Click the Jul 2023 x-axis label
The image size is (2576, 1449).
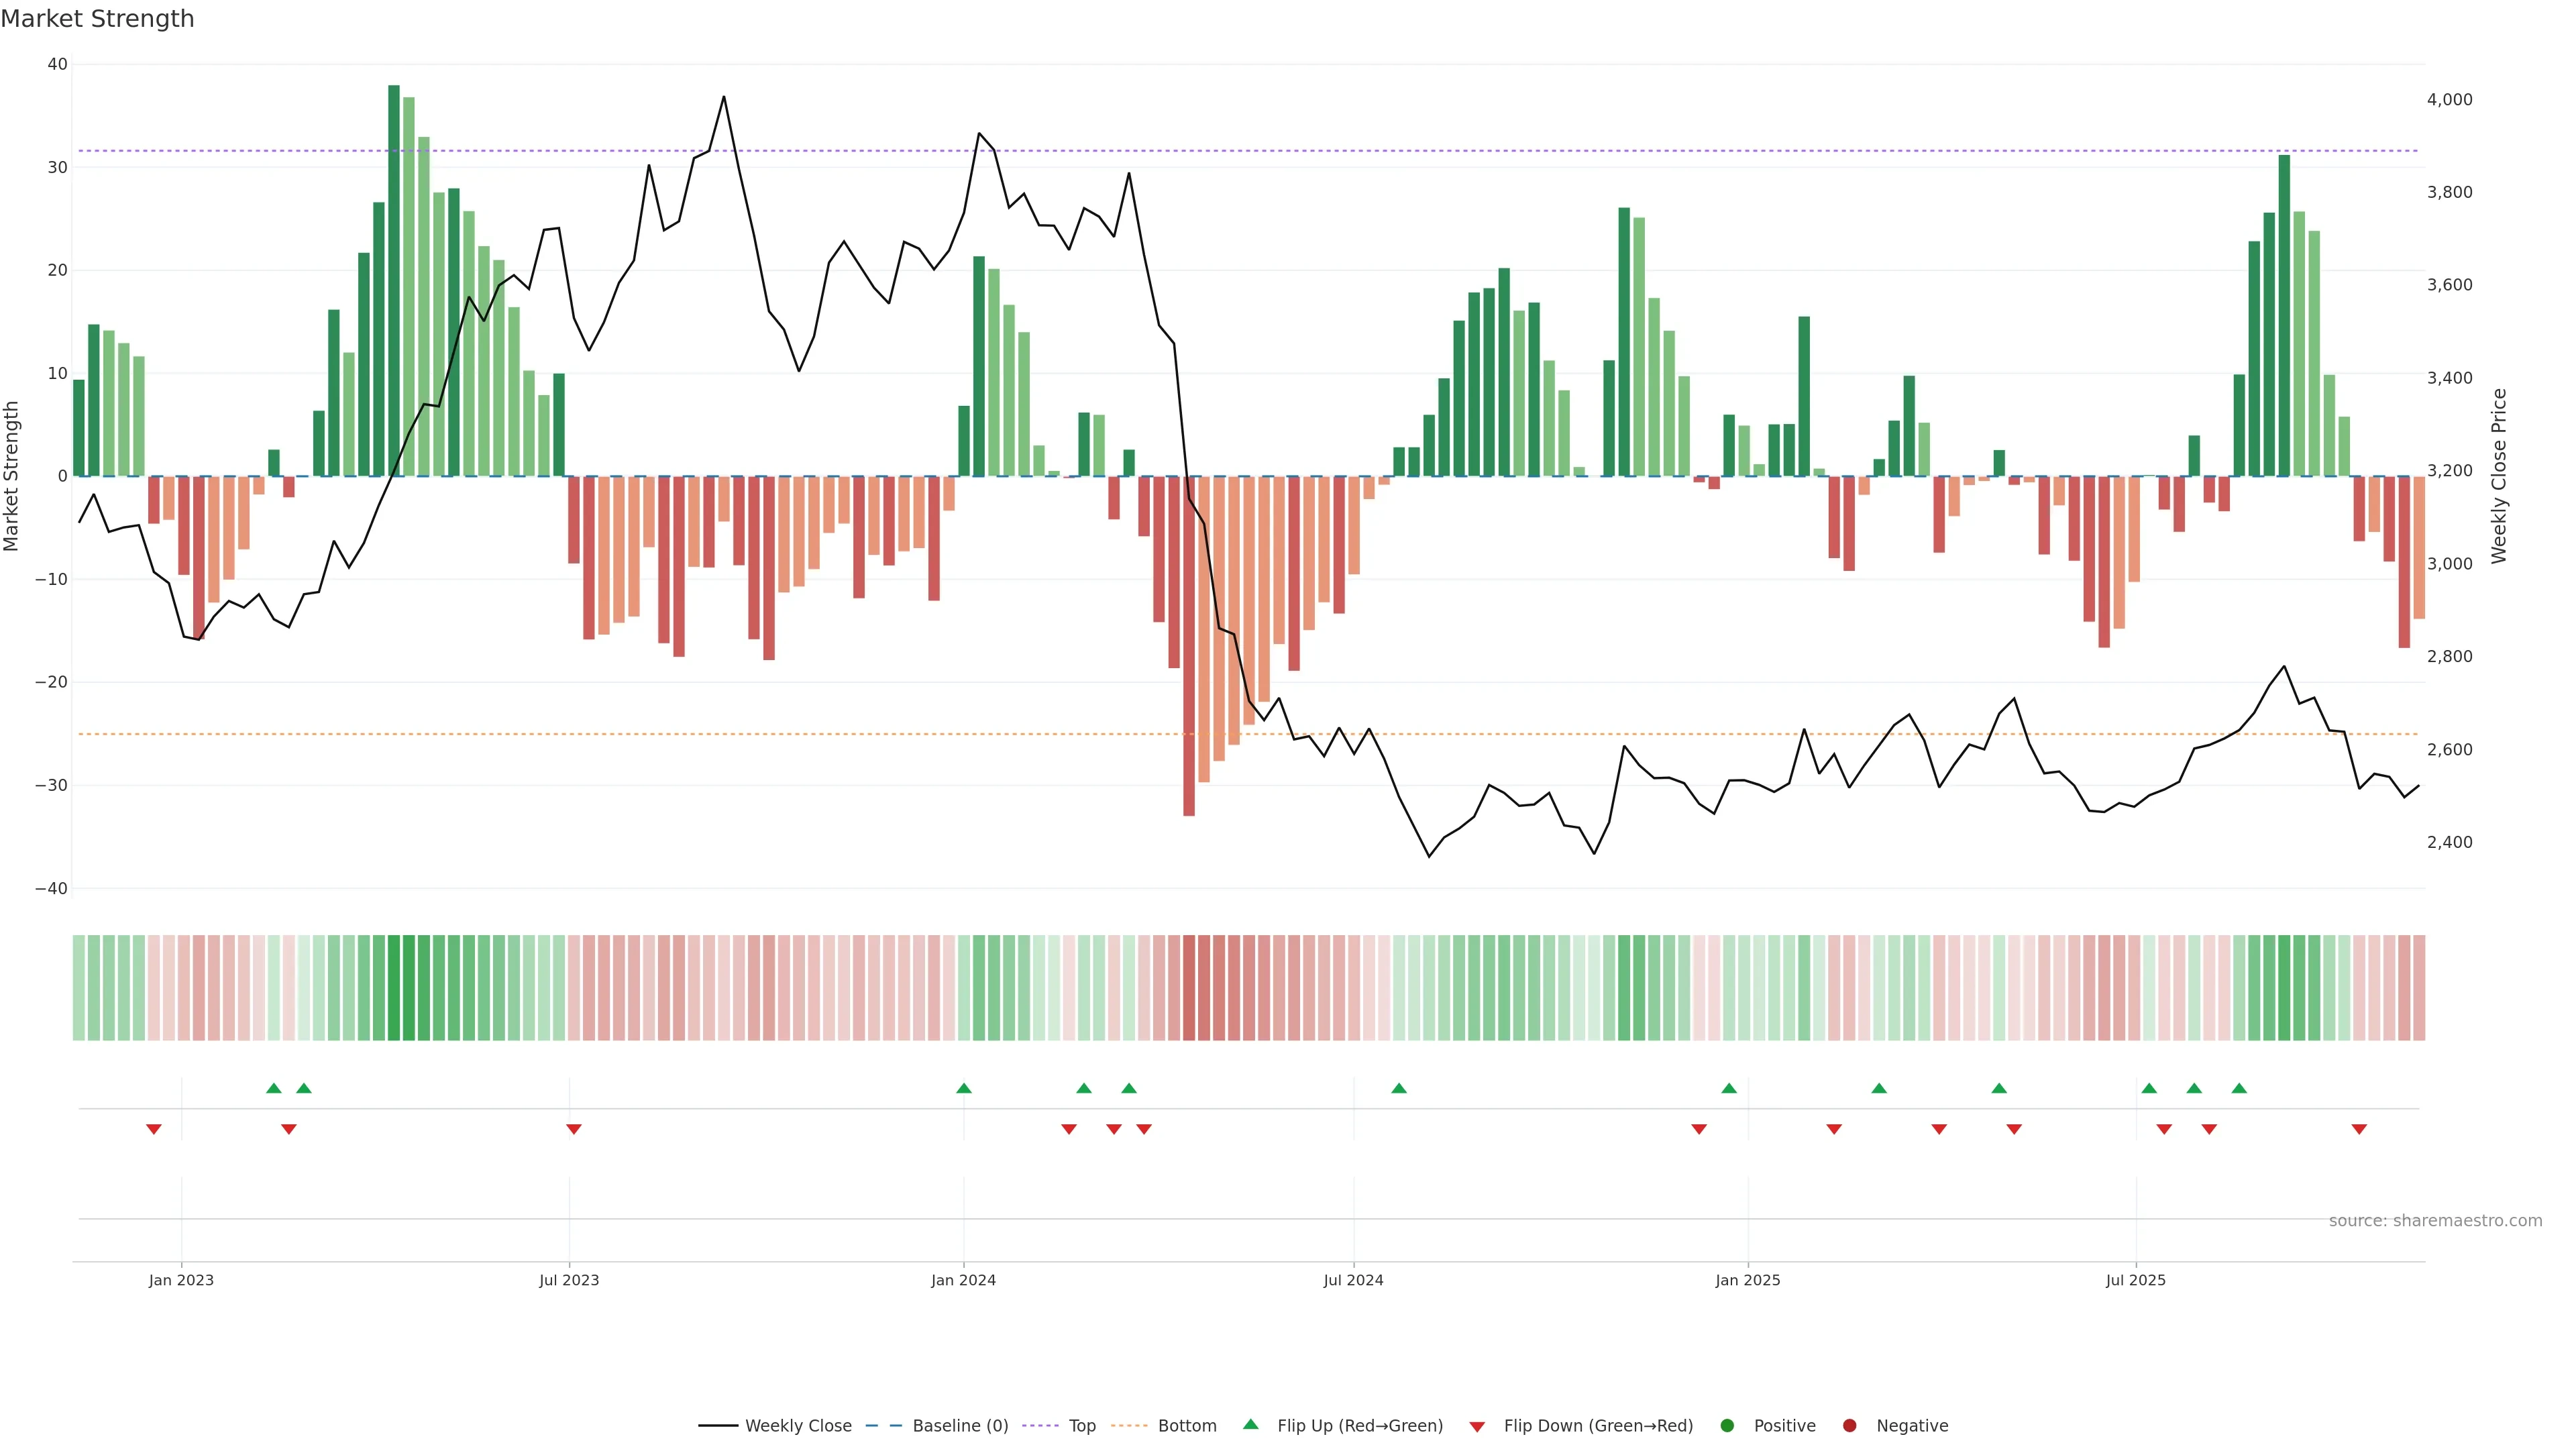(569, 1280)
